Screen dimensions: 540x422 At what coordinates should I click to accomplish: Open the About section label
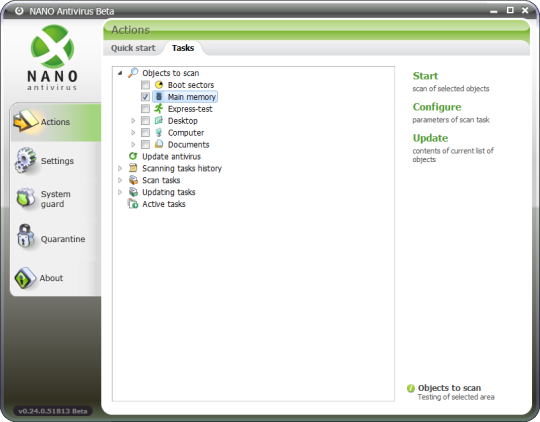pyautogui.click(x=51, y=278)
